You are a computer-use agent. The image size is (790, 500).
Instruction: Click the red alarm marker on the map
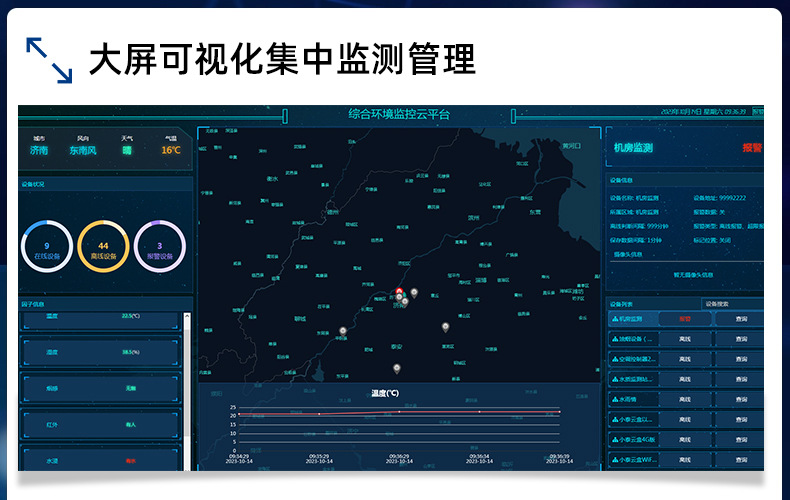tap(399, 291)
